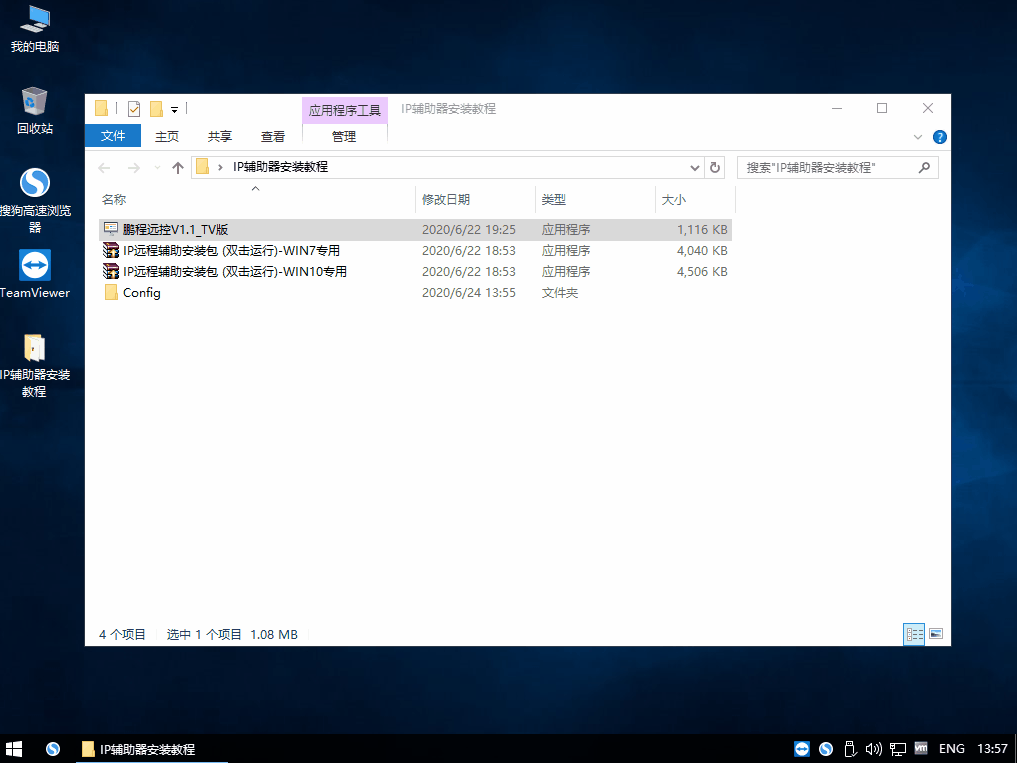Select the TeamViewer desktop shortcut
The width and height of the screenshot is (1017, 763).
[34, 274]
